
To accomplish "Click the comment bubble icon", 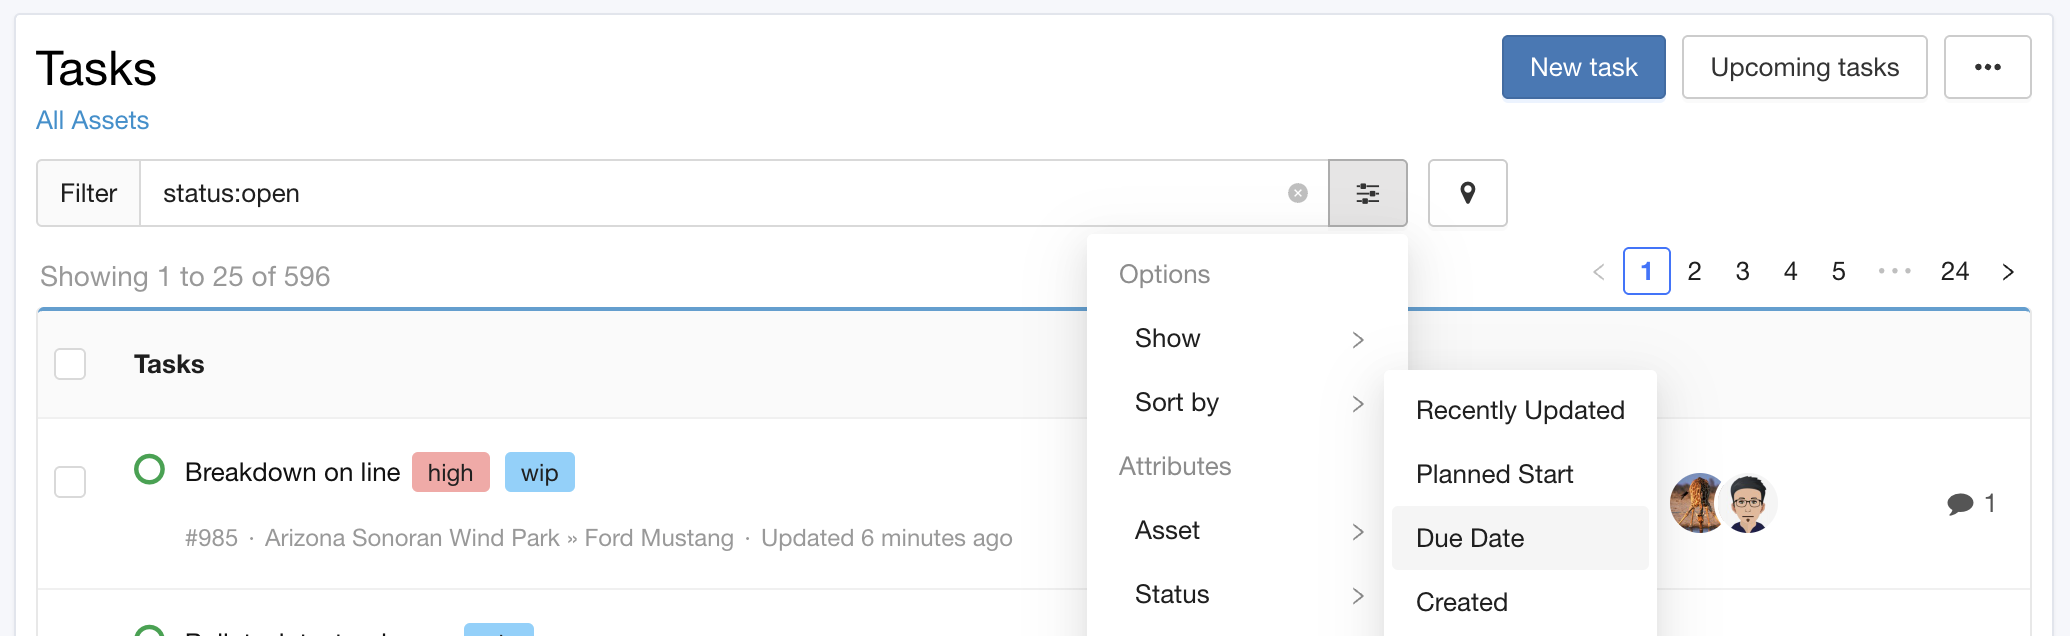I will pyautogui.click(x=1960, y=503).
